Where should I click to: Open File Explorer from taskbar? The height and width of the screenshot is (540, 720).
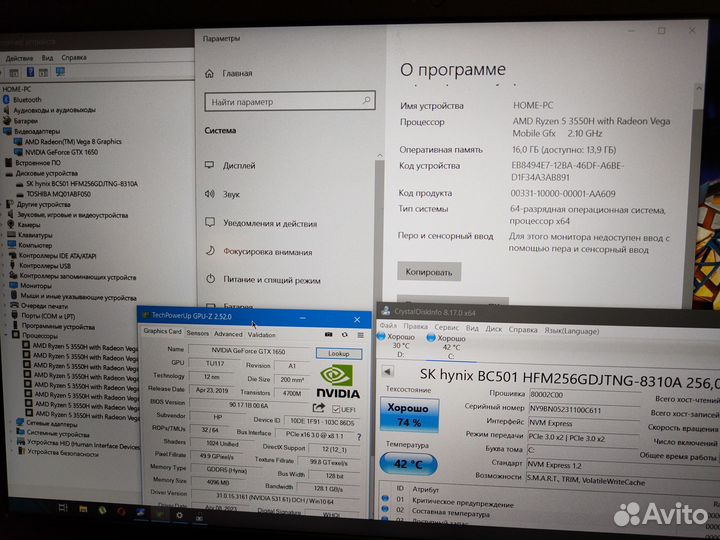click(x=83, y=509)
